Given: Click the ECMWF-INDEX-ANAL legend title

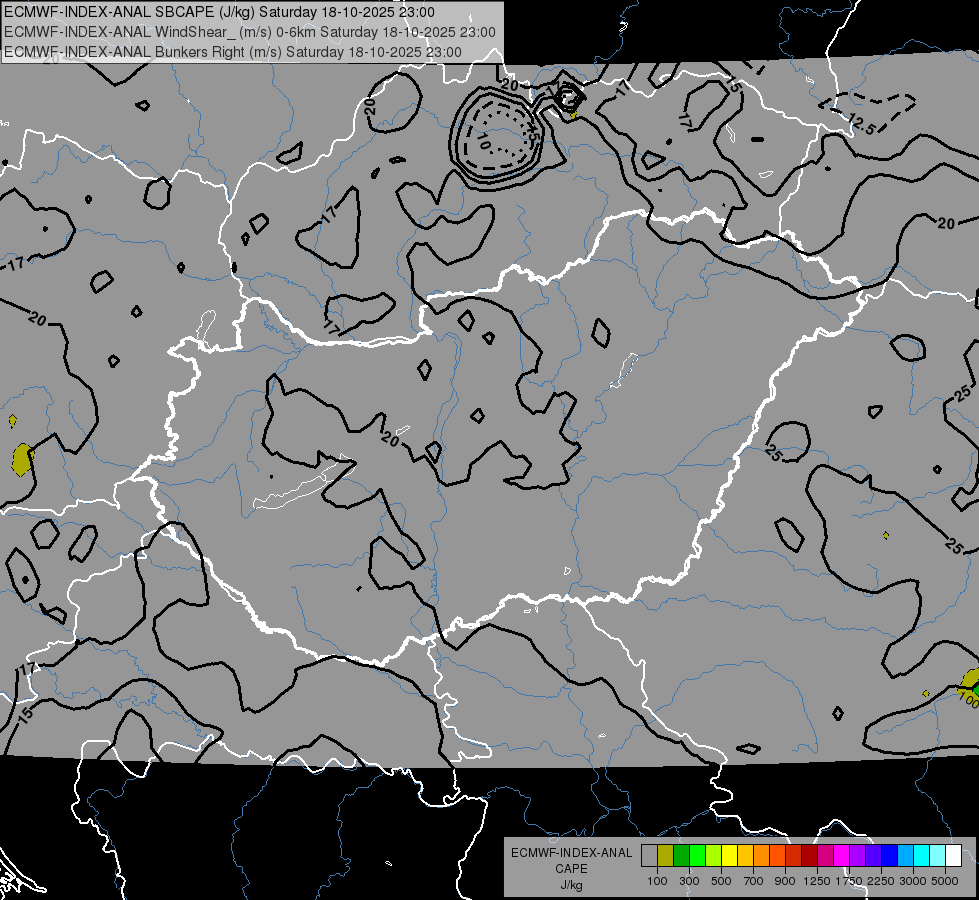Looking at the screenshot, I should click(571, 853).
